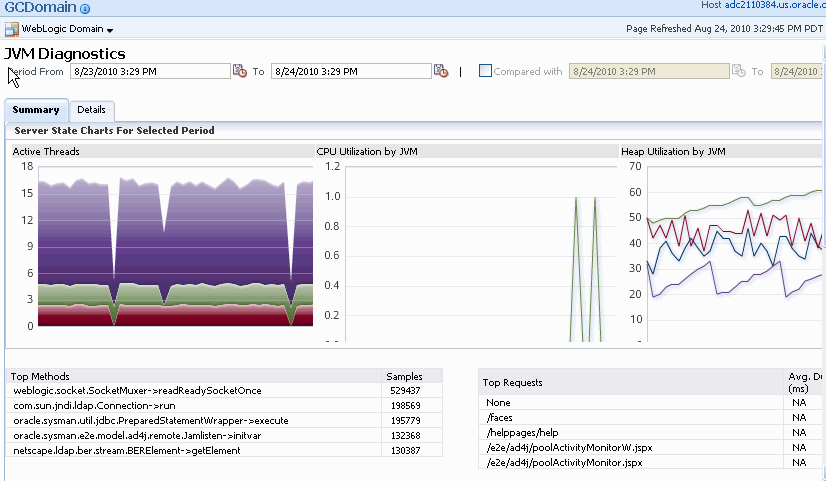Click the Top Methods column header
Screen dimensions: 826x481
click(195, 376)
